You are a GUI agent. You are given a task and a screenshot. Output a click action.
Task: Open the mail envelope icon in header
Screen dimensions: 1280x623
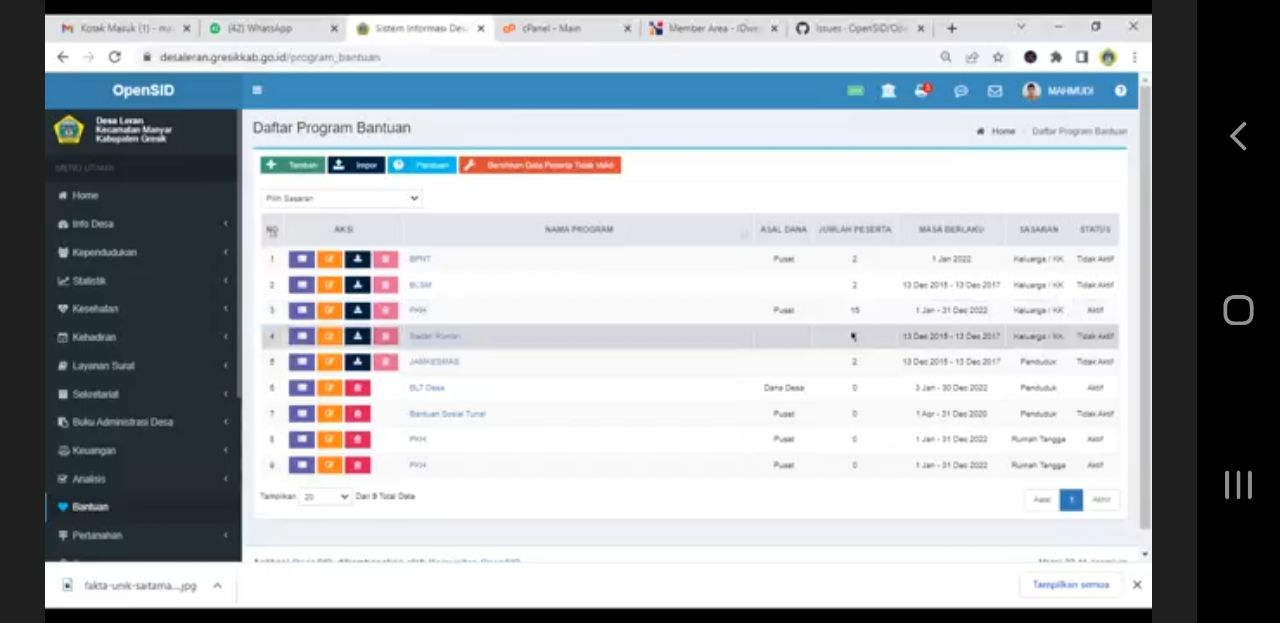994,90
